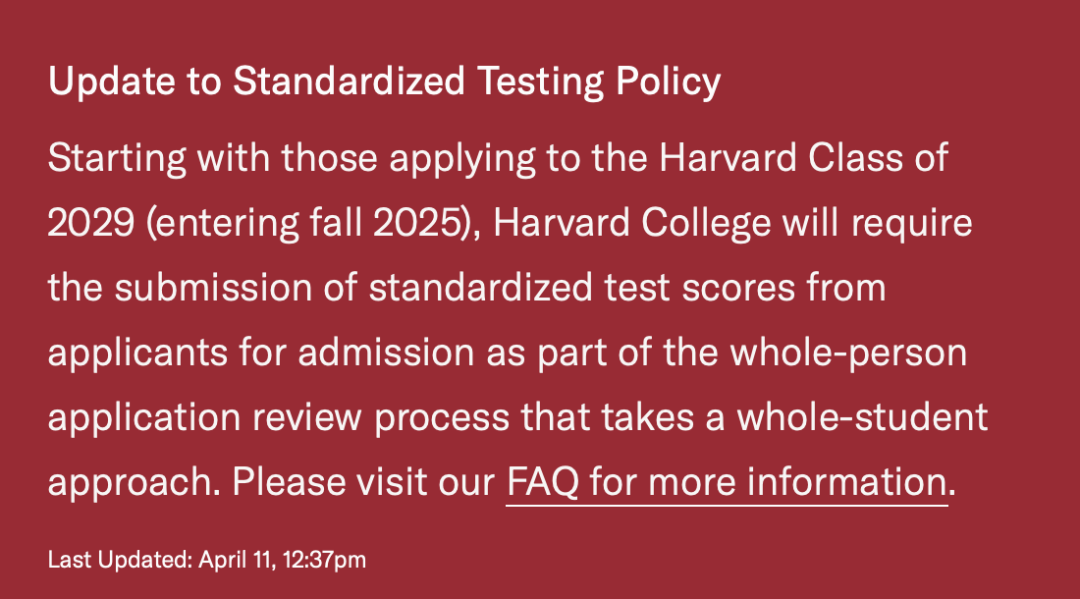
Task: Click the hyphenated word whole-student
Action: pyautogui.click(x=862, y=417)
